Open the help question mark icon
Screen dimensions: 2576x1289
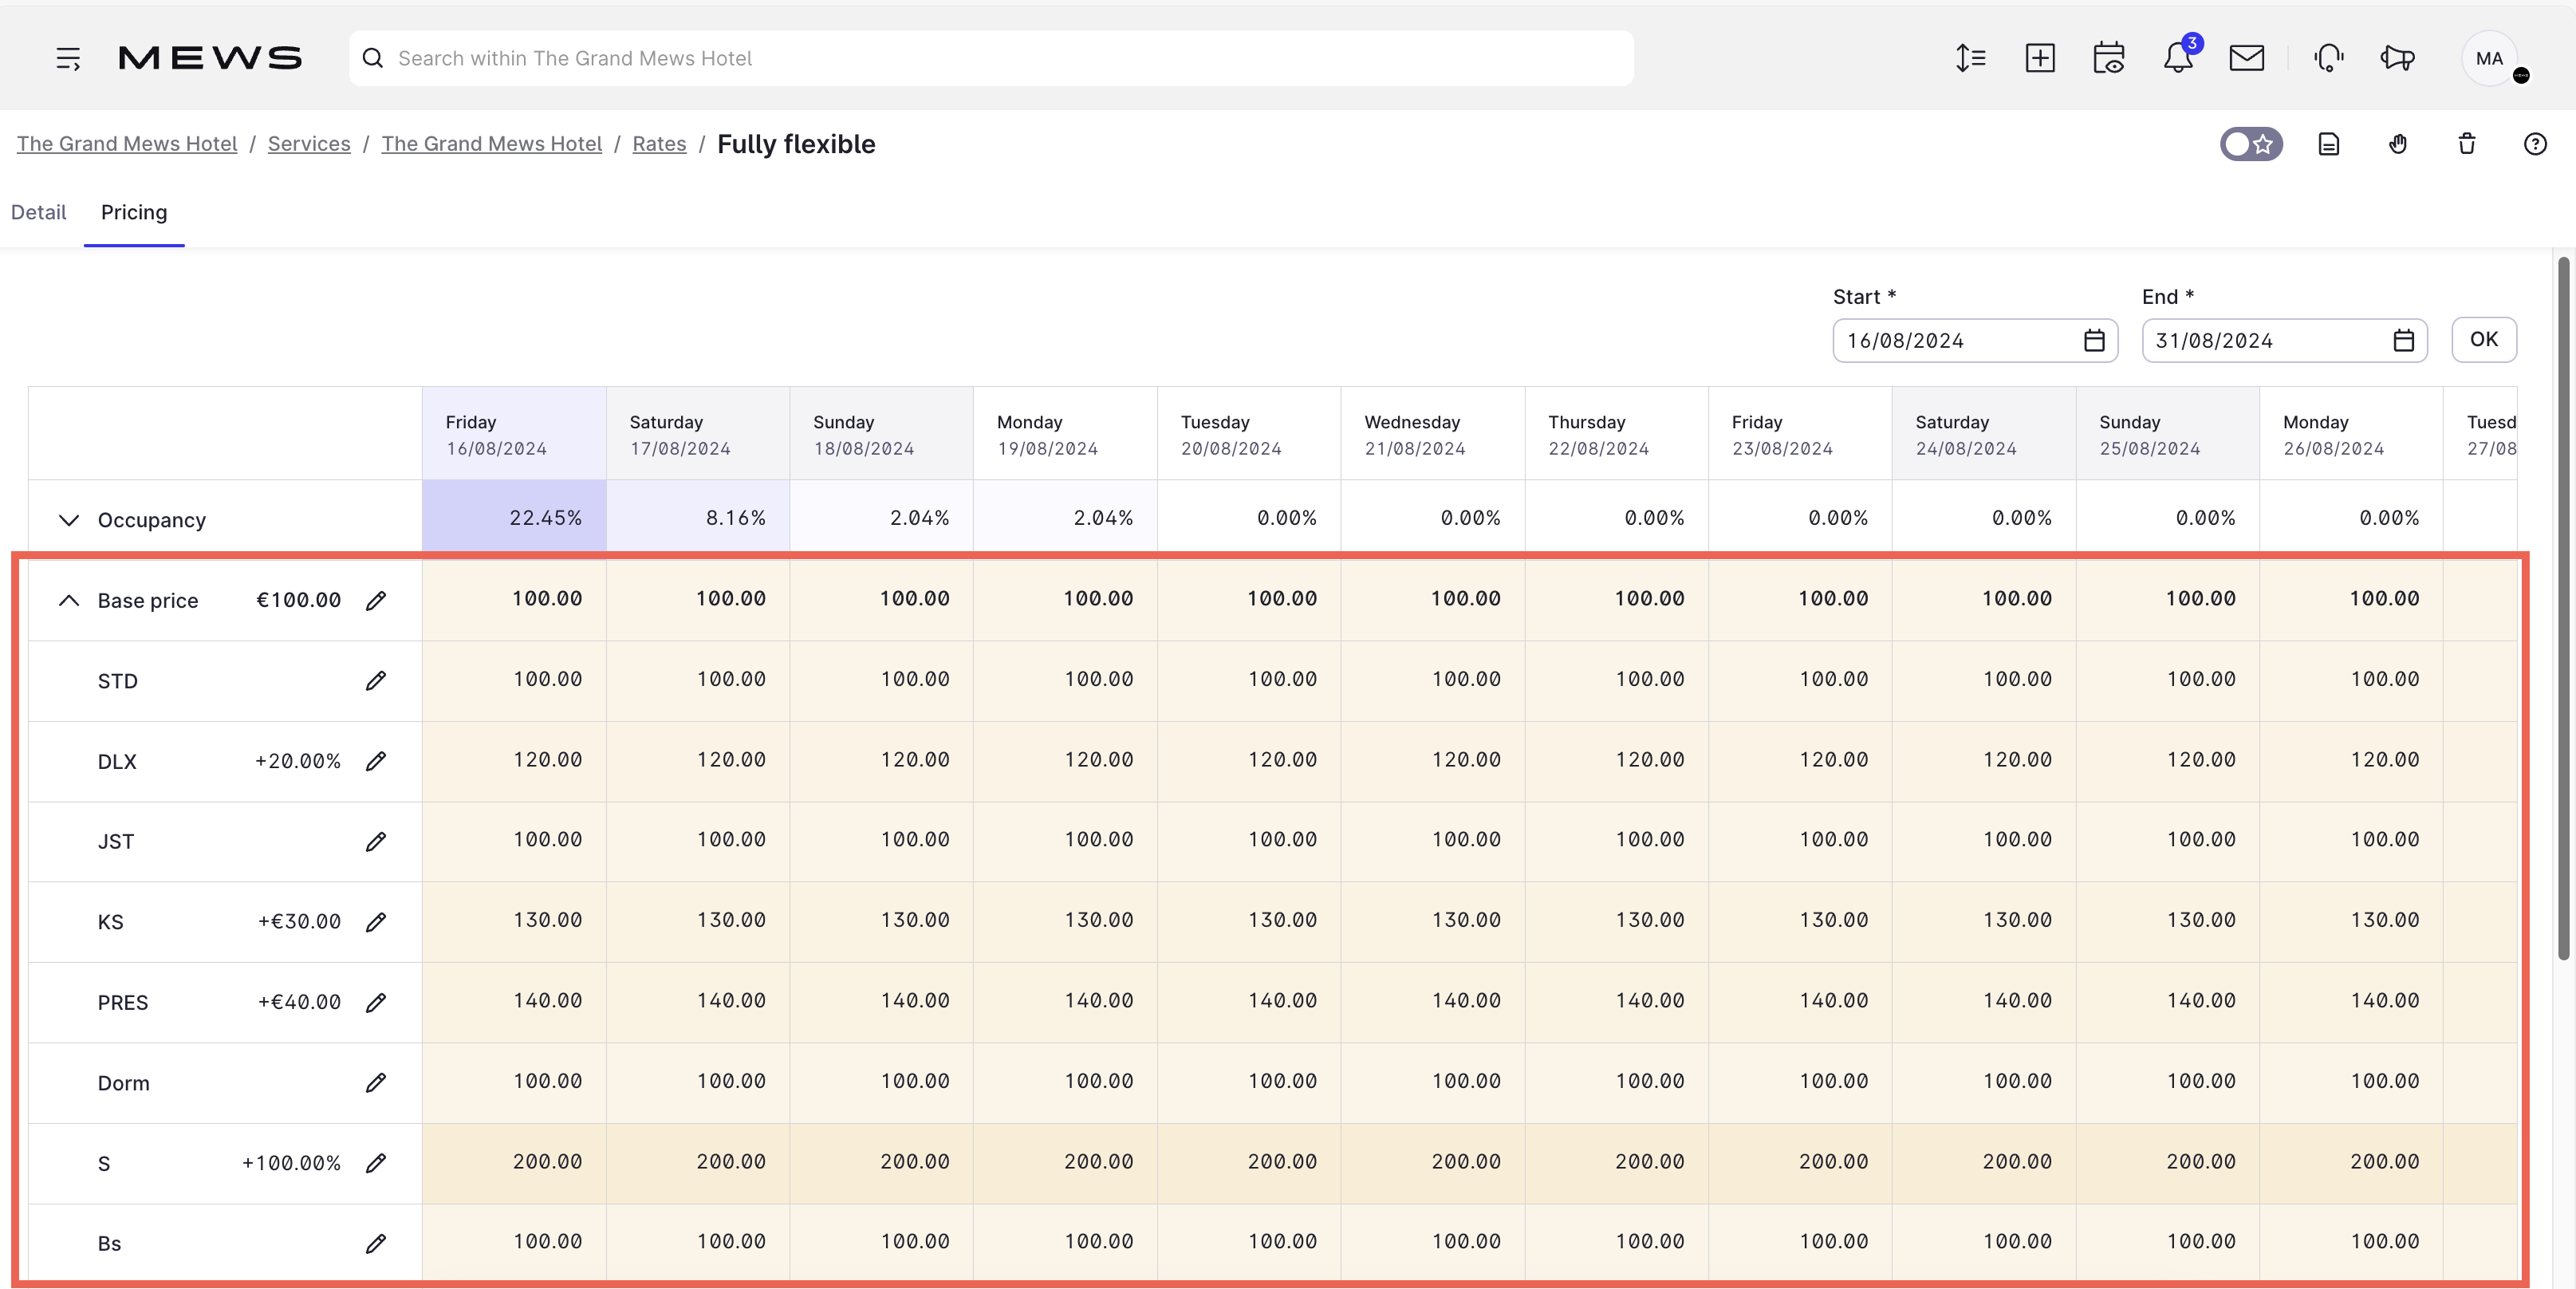[2535, 144]
